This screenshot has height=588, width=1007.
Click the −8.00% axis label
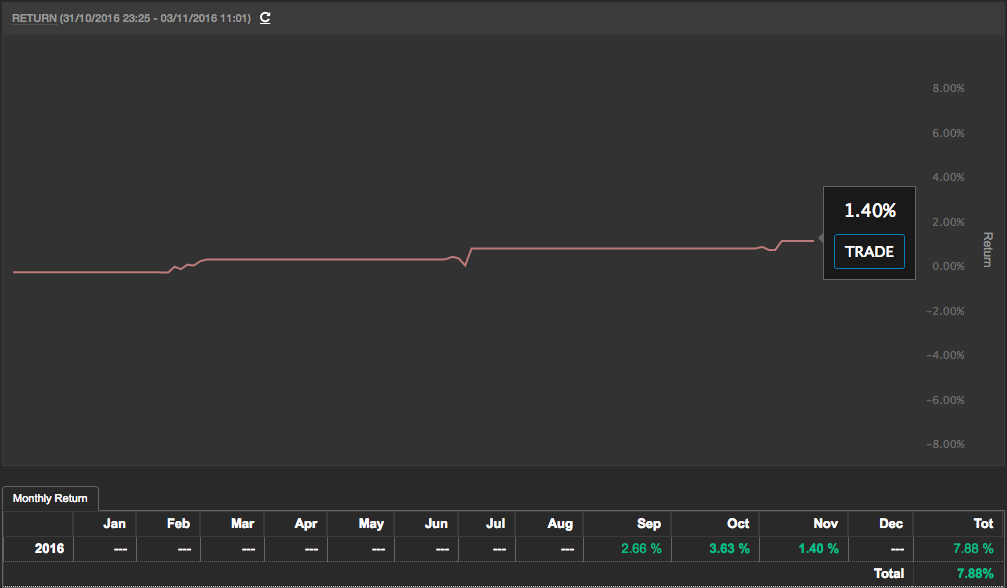(x=947, y=444)
